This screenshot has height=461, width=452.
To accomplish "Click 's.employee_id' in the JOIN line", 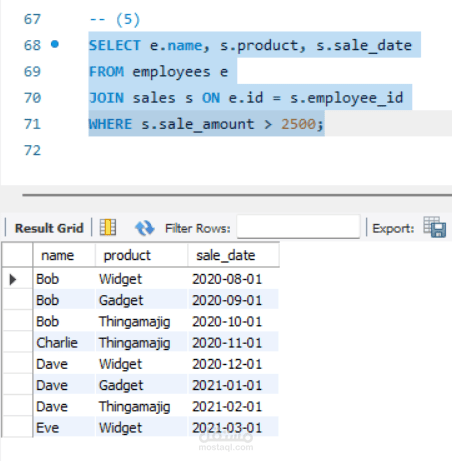I will pos(347,98).
